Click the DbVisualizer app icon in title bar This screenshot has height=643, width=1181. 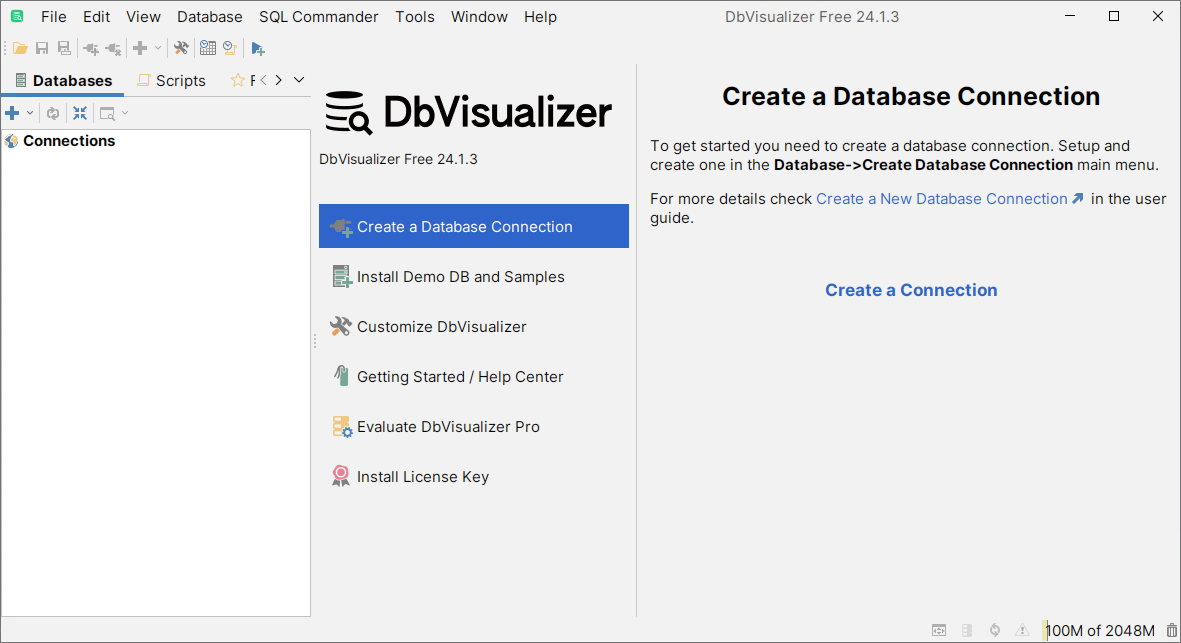[x=17, y=16]
